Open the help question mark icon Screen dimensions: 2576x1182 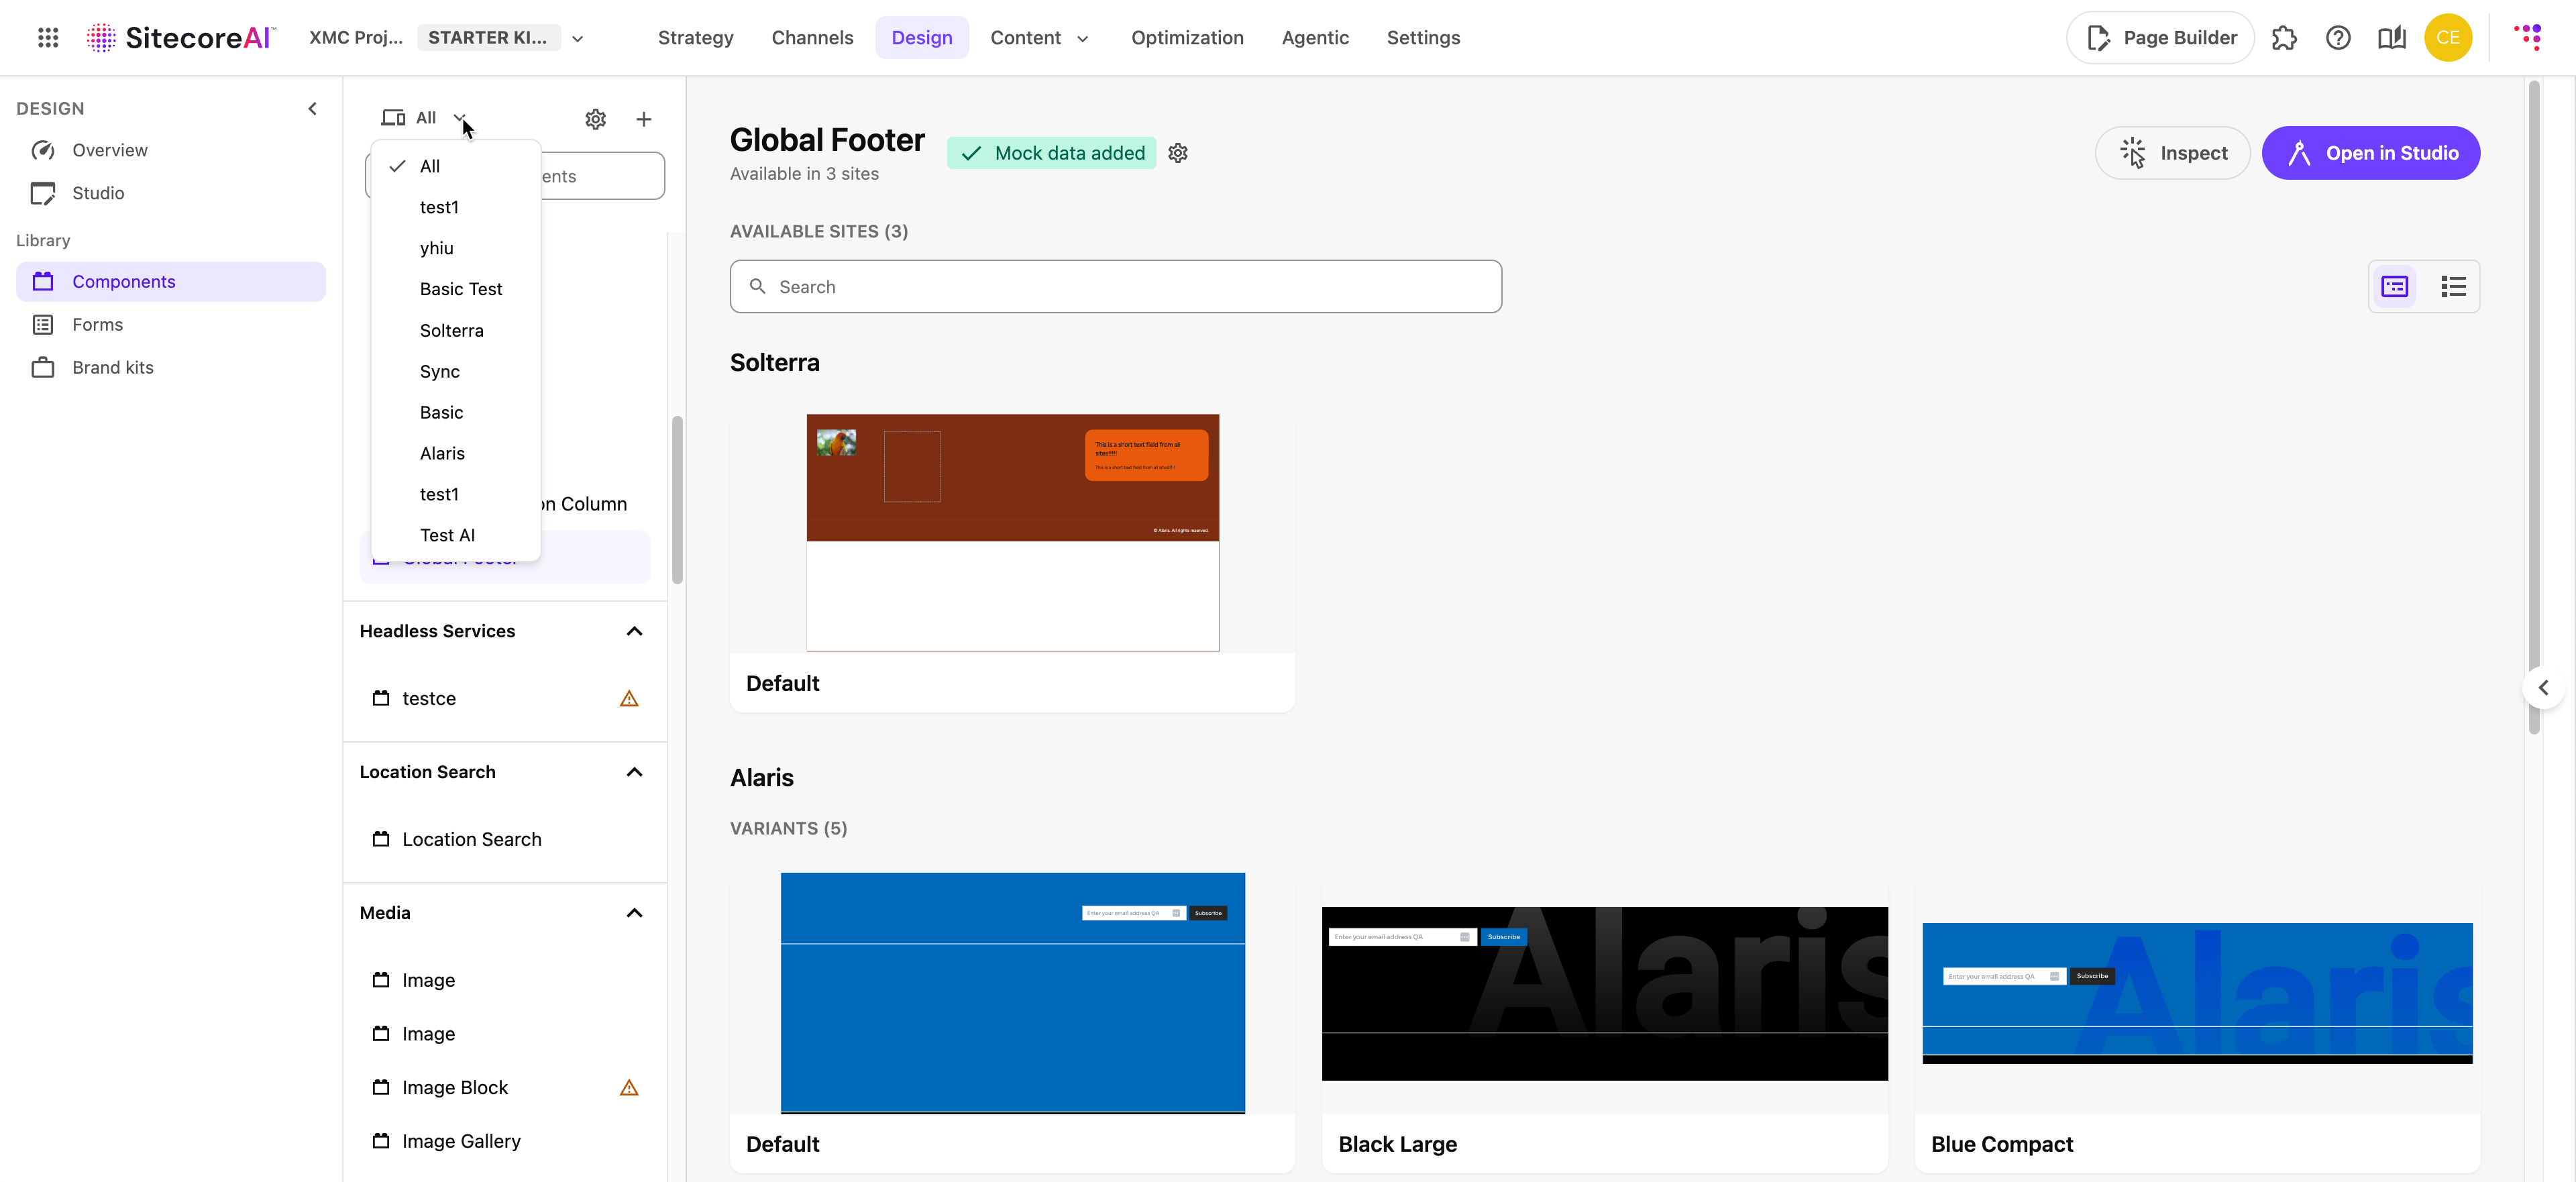2338,38
